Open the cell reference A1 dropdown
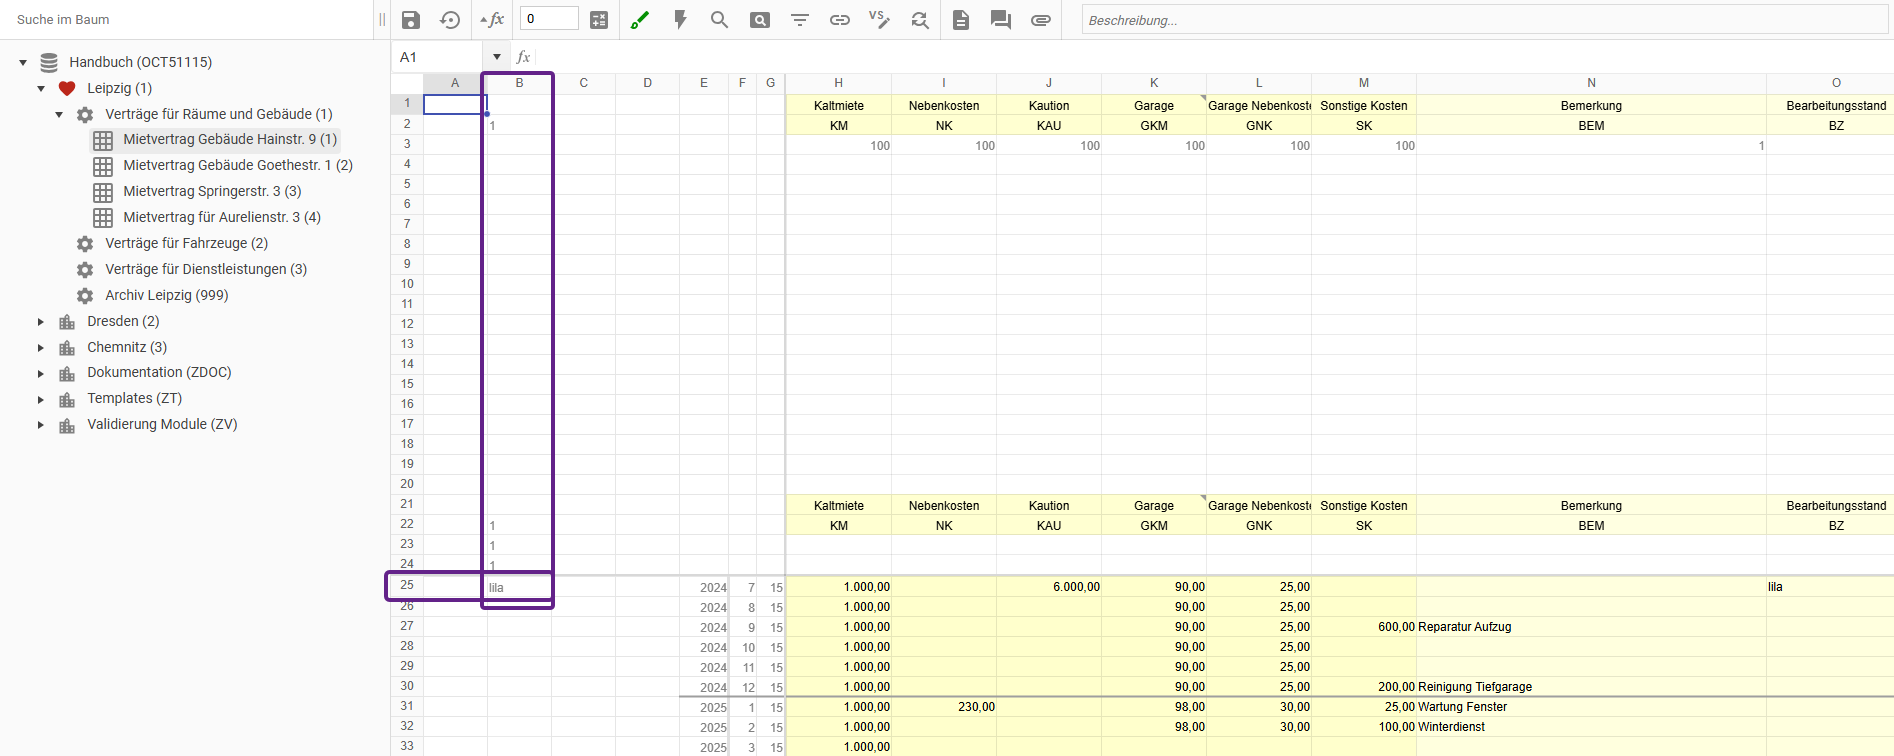 (x=496, y=57)
